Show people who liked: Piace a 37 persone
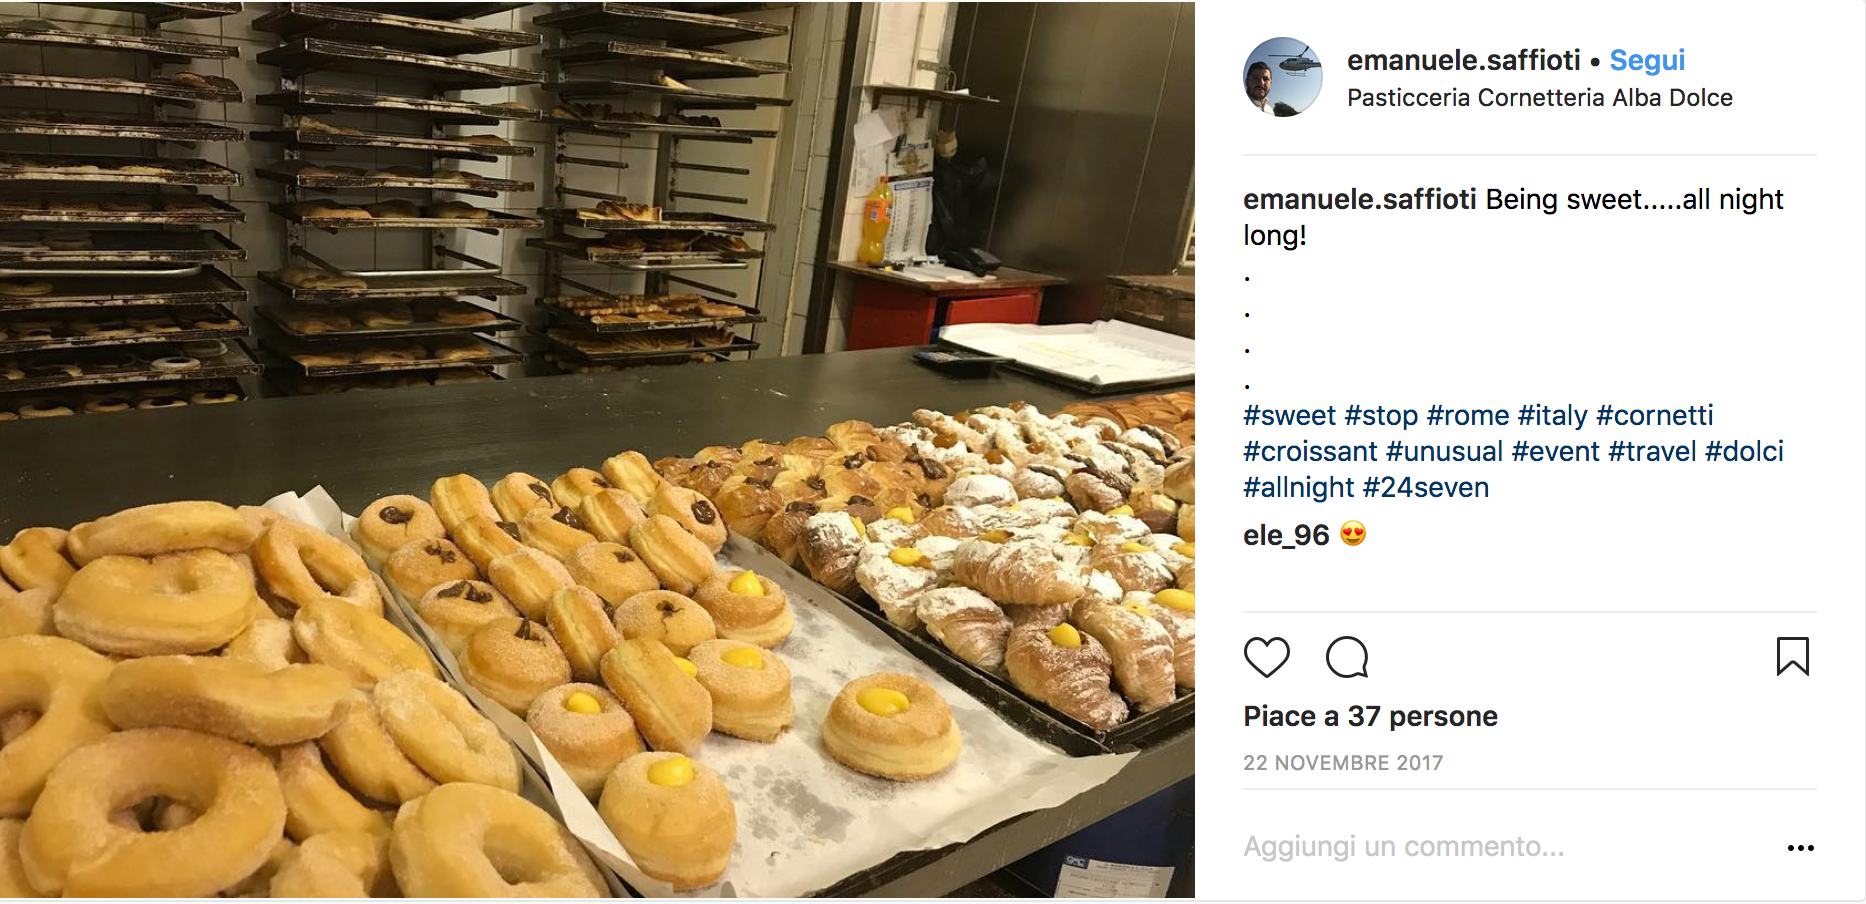The height and width of the screenshot is (904, 1866). [x=1370, y=717]
